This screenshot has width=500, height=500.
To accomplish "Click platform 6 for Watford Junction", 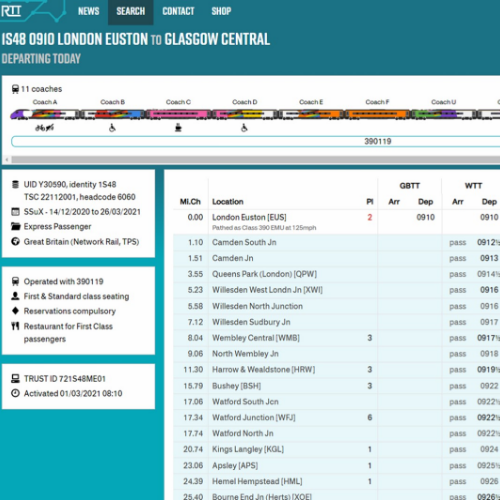I will tap(370, 417).
